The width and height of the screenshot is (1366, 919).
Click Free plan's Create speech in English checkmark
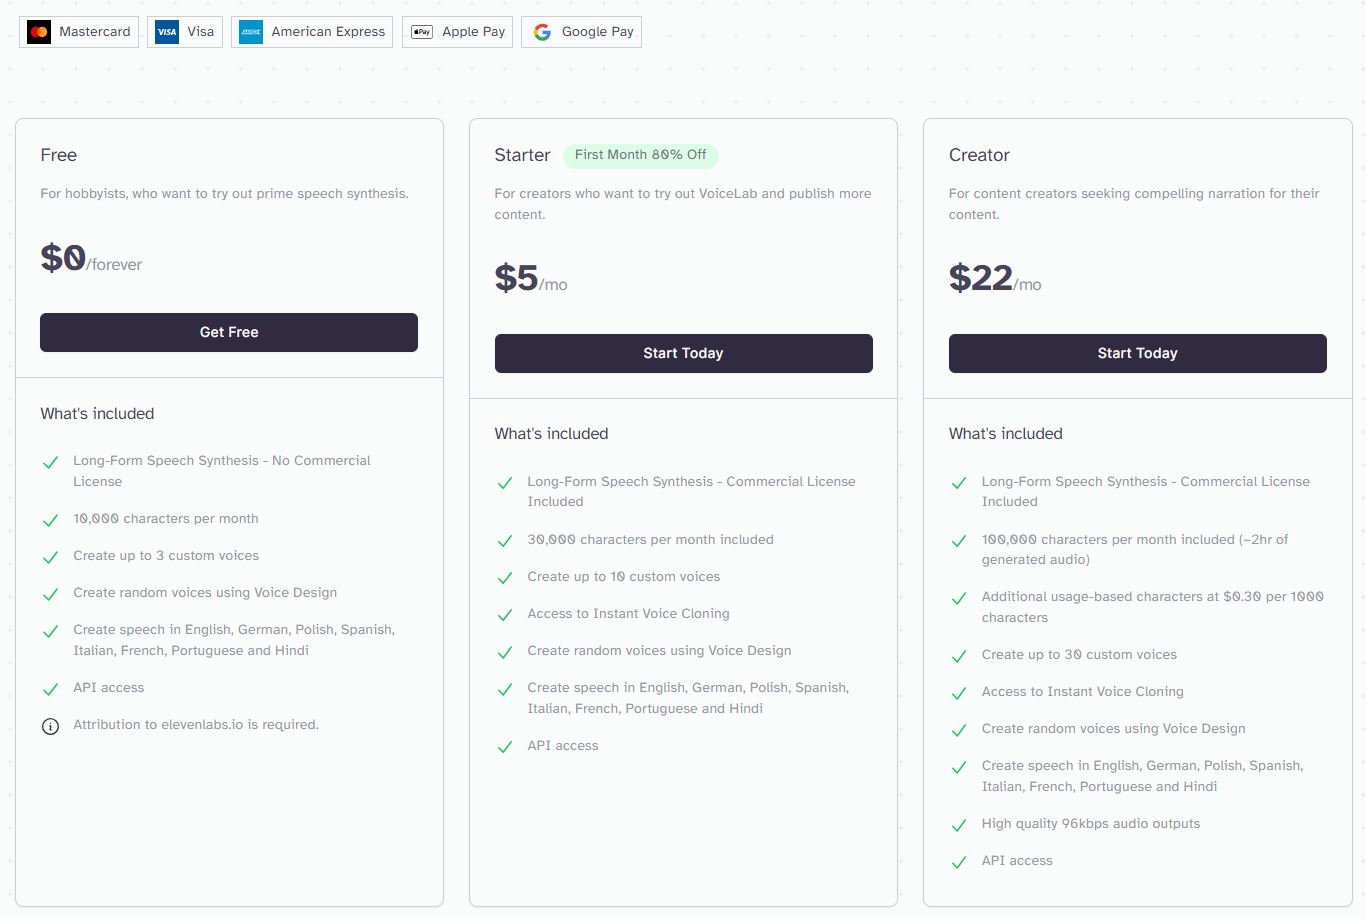[50, 631]
